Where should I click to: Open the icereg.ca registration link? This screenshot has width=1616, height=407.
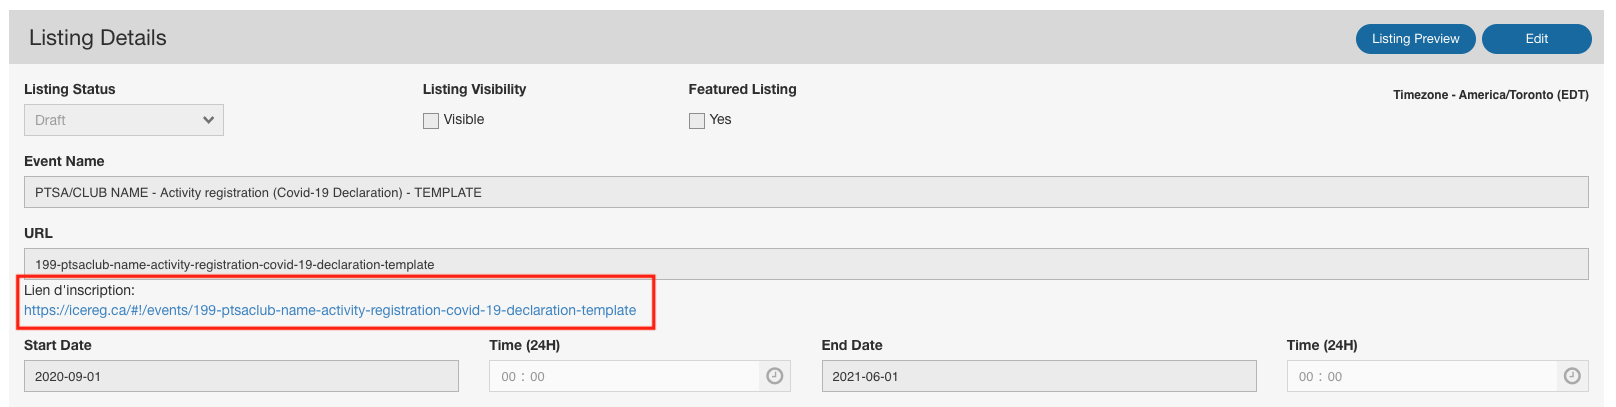tap(330, 310)
